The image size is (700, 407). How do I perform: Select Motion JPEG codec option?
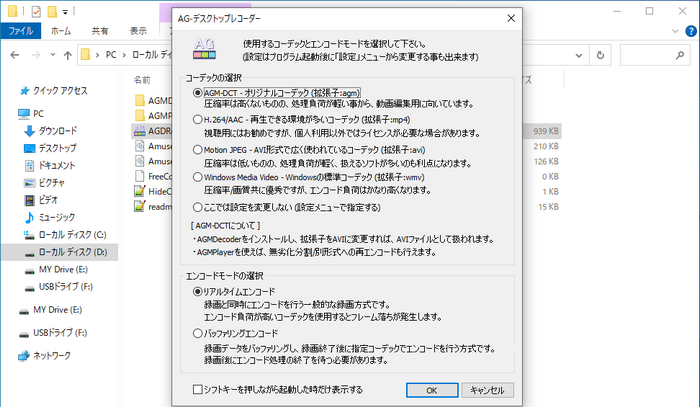[x=197, y=150]
